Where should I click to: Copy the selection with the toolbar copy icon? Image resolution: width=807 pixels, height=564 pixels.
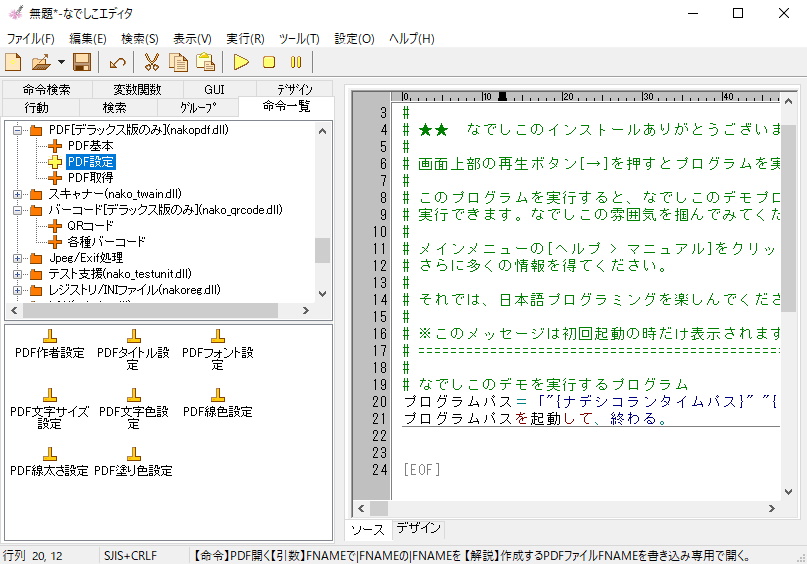[179, 62]
